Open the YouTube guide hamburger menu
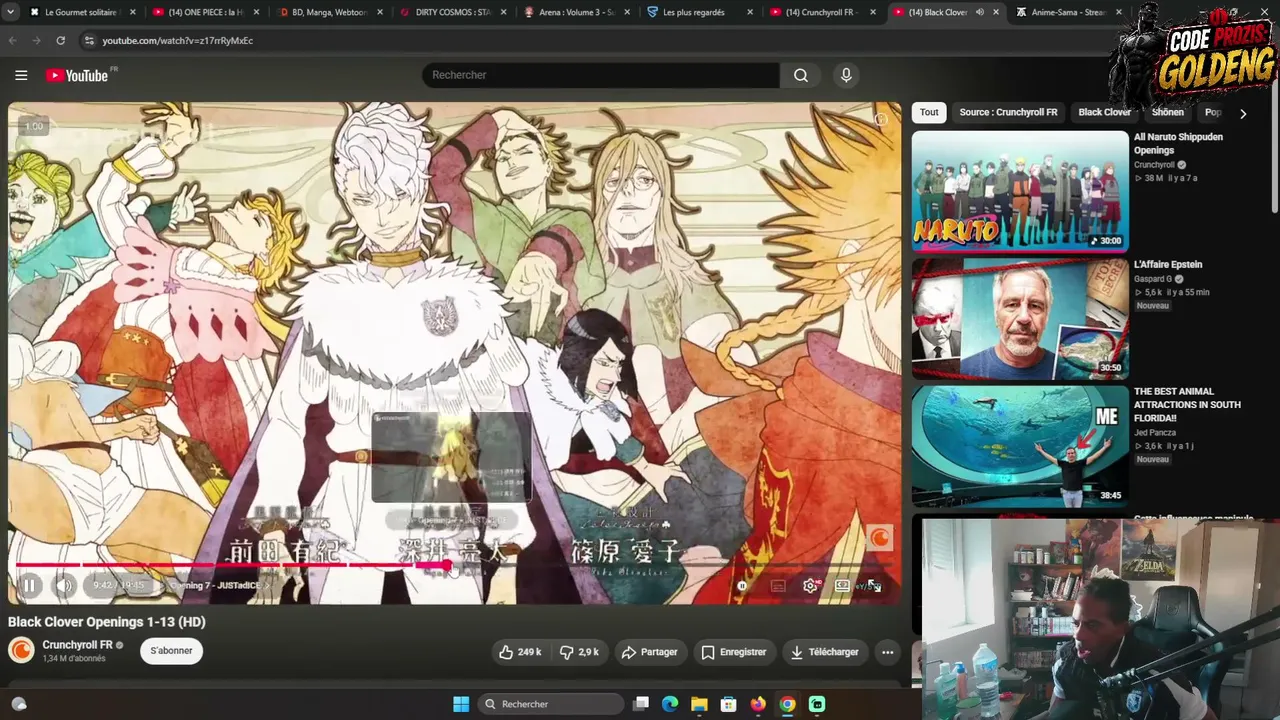1280x720 pixels. (x=21, y=75)
